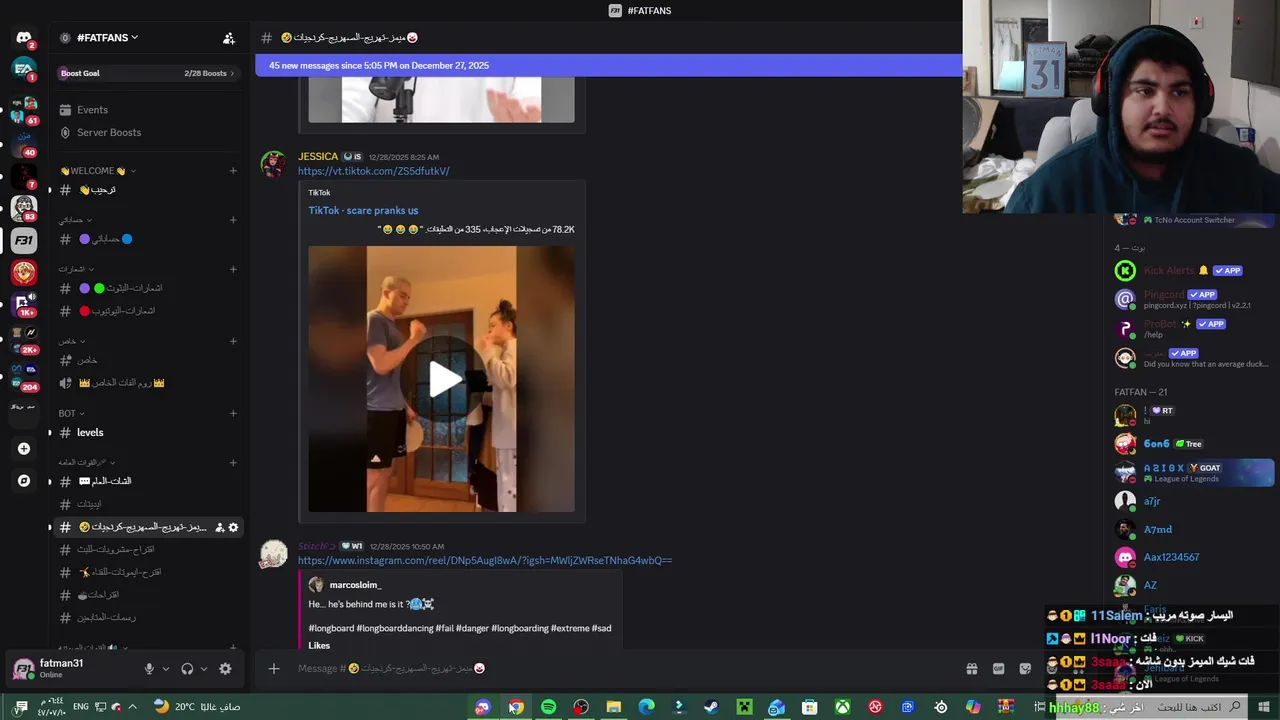The image size is (1280, 720).
Task: Click the weather 20°C widget on taskbar
Action: pyautogui.click(x=196, y=707)
